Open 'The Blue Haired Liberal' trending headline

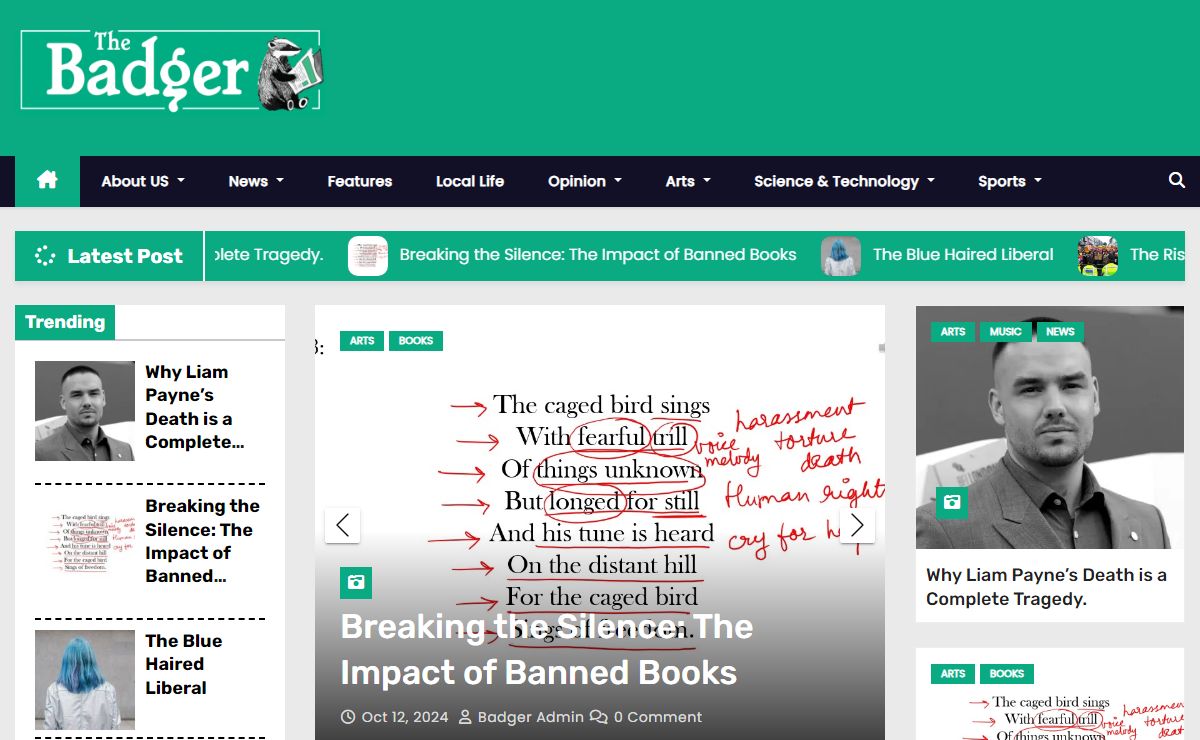click(x=183, y=664)
